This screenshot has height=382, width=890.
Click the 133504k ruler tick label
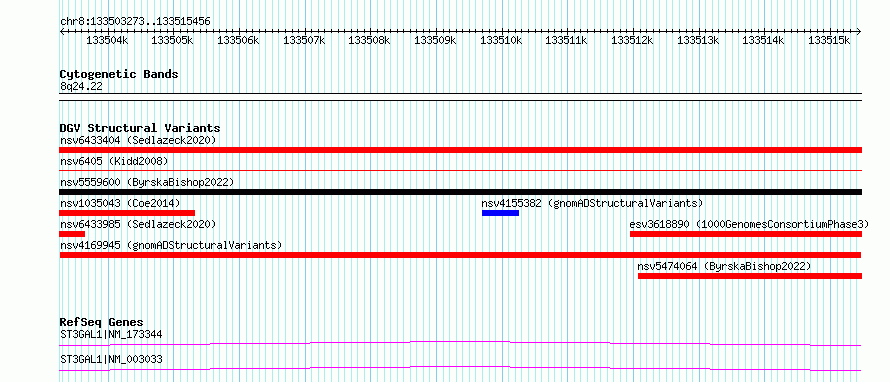107,40
